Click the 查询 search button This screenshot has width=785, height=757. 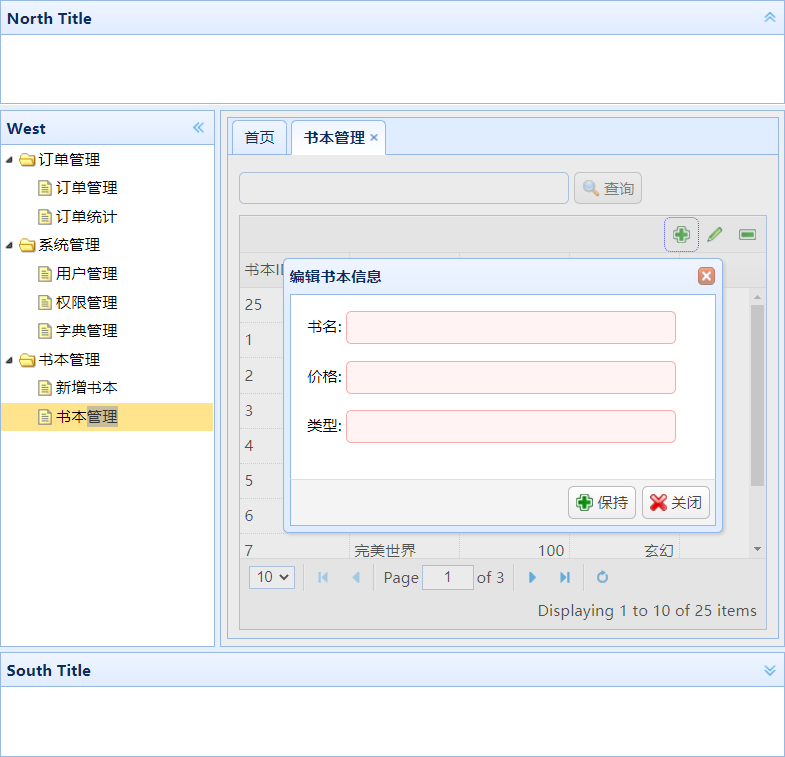pos(608,188)
